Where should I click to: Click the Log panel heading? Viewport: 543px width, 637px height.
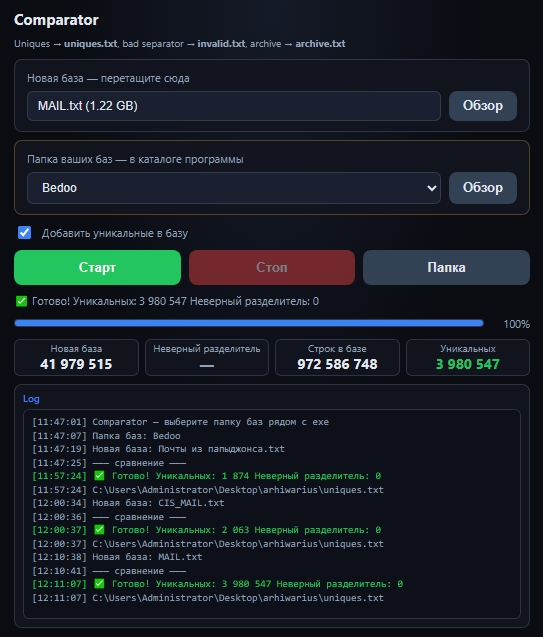31,399
